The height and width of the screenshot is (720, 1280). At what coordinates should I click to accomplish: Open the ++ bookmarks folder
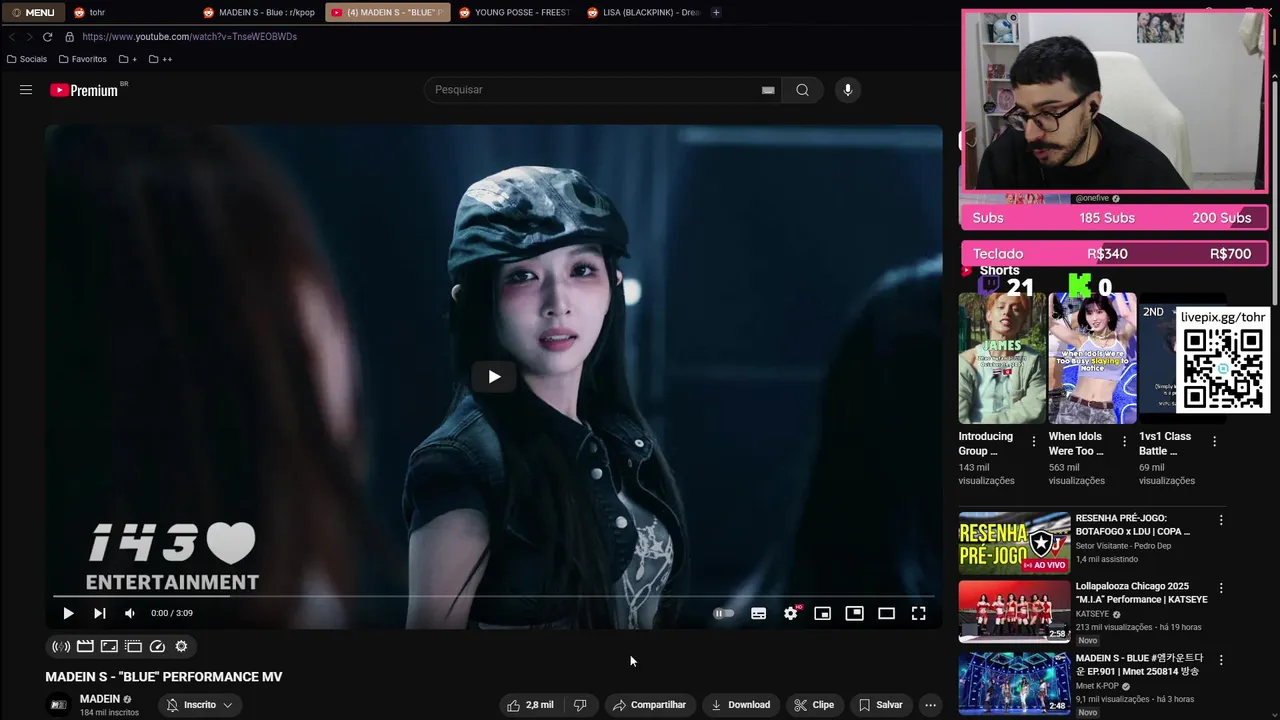(x=160, y=59)
